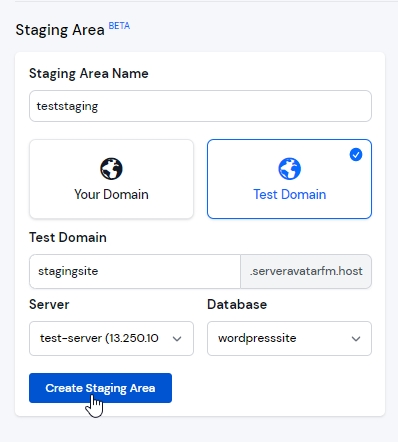Click the BETA label next to Staging Area
398x442 pixels.
point(119,26)
